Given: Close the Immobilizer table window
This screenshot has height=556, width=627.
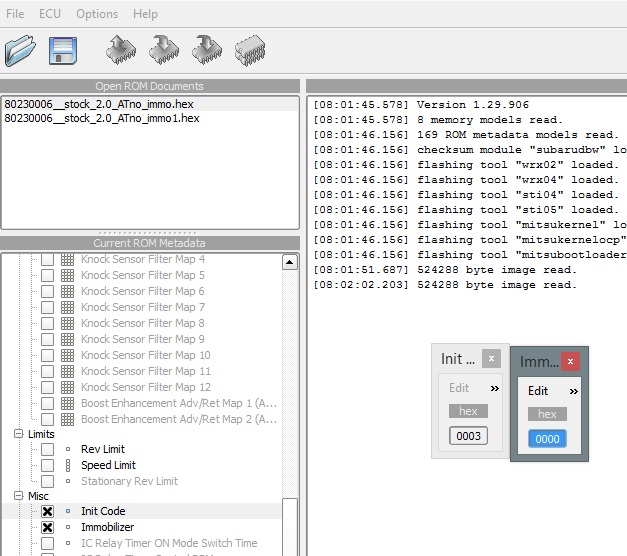Looking at the screenshot, I should (x=570, y=361).
